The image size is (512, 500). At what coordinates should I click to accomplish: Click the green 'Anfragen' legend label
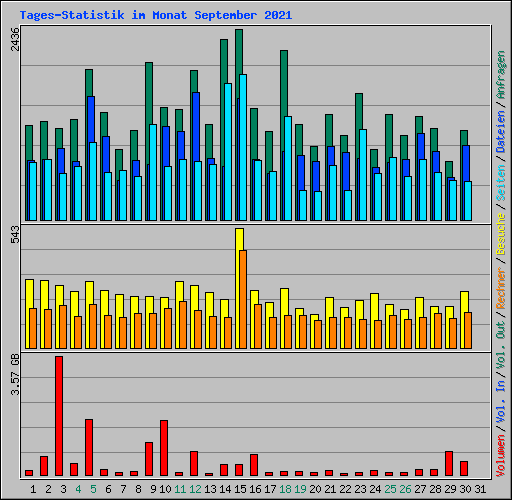pyautogui.click(x=500, y=75)
